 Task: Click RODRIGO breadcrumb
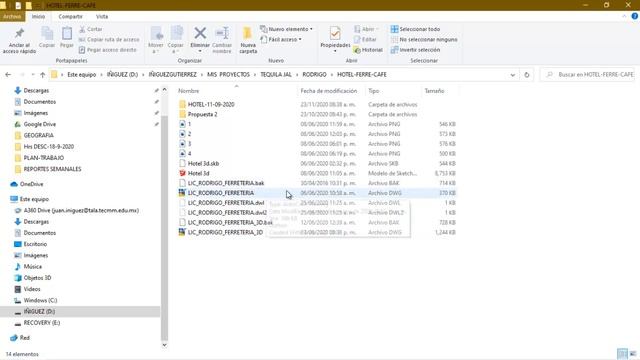click(314, 75)
